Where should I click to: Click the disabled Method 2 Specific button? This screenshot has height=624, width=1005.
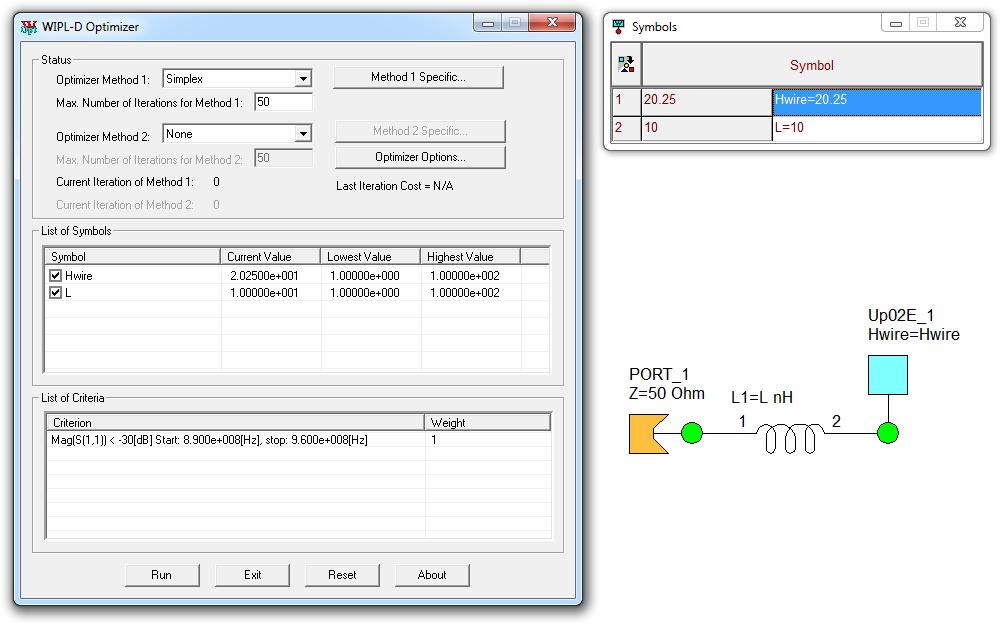pos(420,131)
